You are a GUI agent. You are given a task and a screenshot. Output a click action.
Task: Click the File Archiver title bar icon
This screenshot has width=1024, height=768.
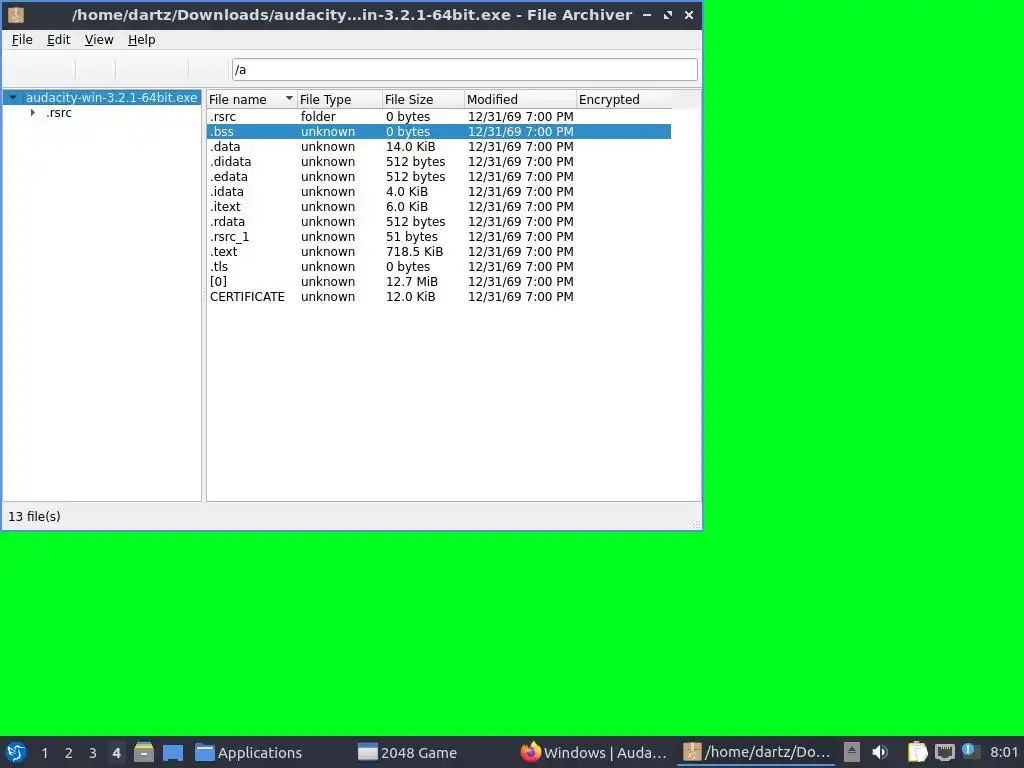(16, 14)
